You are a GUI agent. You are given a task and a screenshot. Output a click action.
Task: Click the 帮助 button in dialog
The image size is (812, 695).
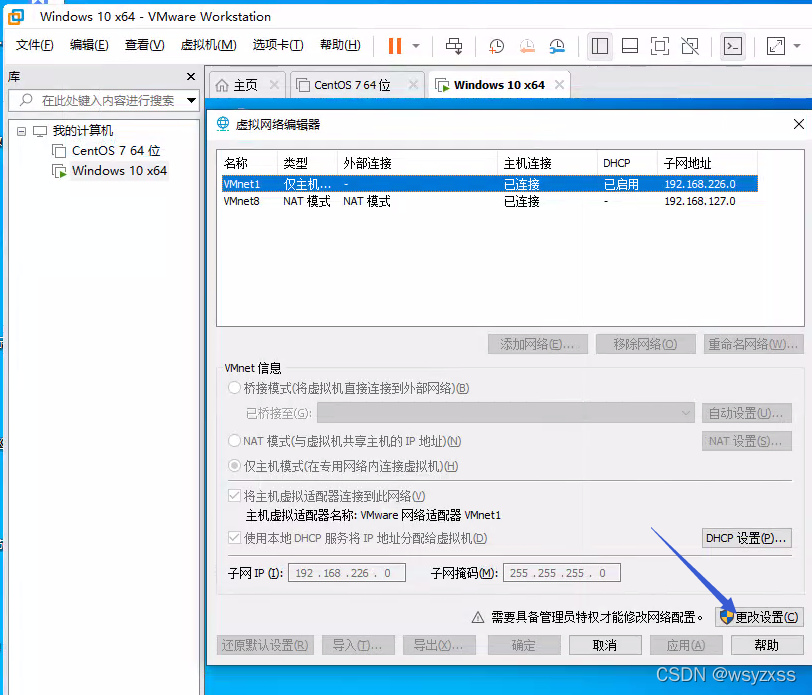pos(767,645)
